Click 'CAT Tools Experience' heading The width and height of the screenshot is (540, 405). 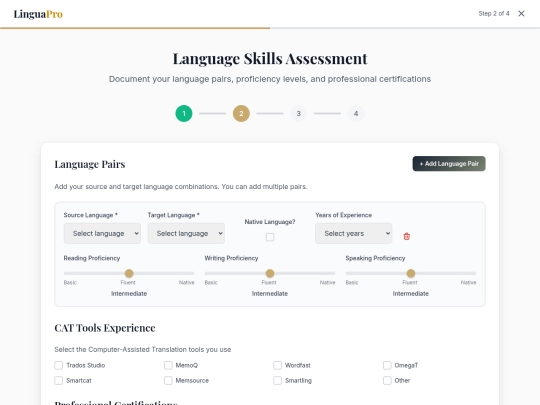point(105,328)
